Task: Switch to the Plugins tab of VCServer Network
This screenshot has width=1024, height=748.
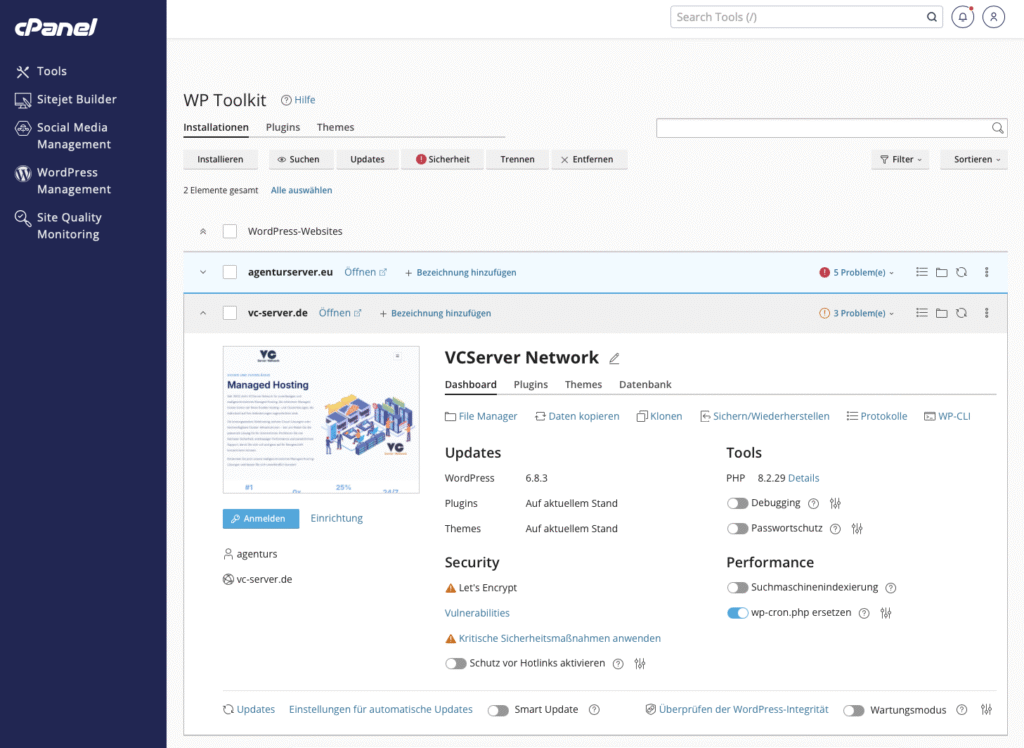Action: pyautogui.click(x=530, y=384)
